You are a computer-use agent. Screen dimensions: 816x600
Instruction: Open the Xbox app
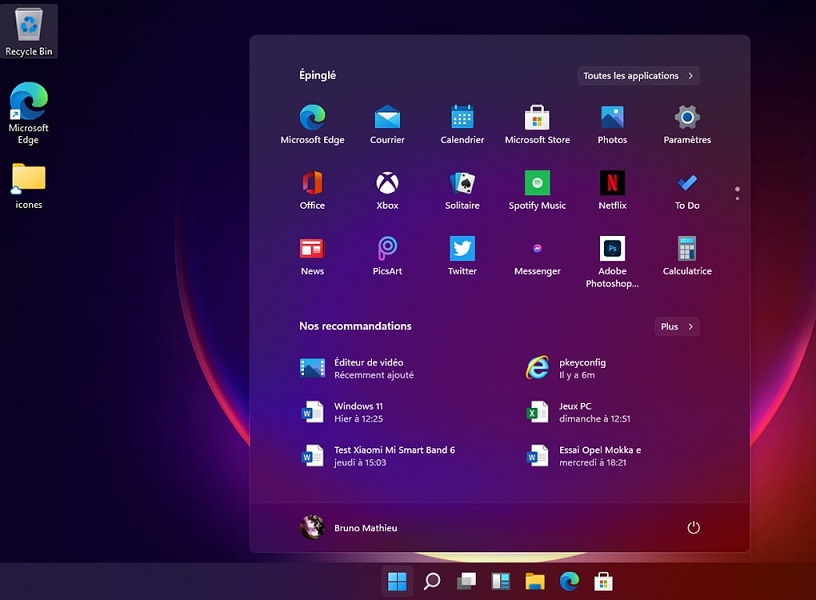point(387,184)
